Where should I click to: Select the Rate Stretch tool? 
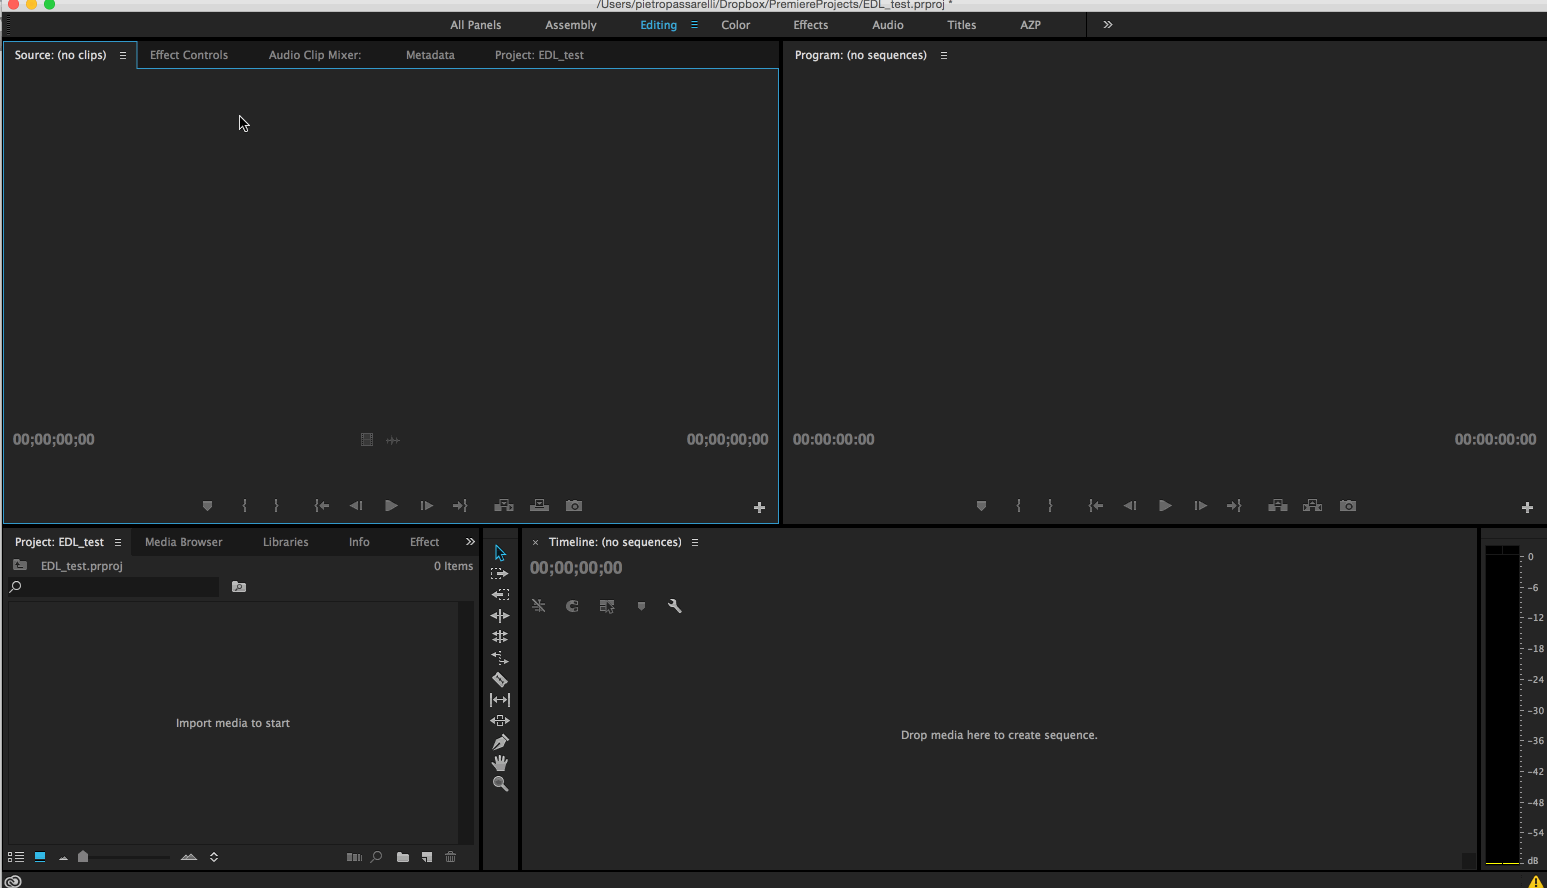pyautogui.click(x=500, y=658)
